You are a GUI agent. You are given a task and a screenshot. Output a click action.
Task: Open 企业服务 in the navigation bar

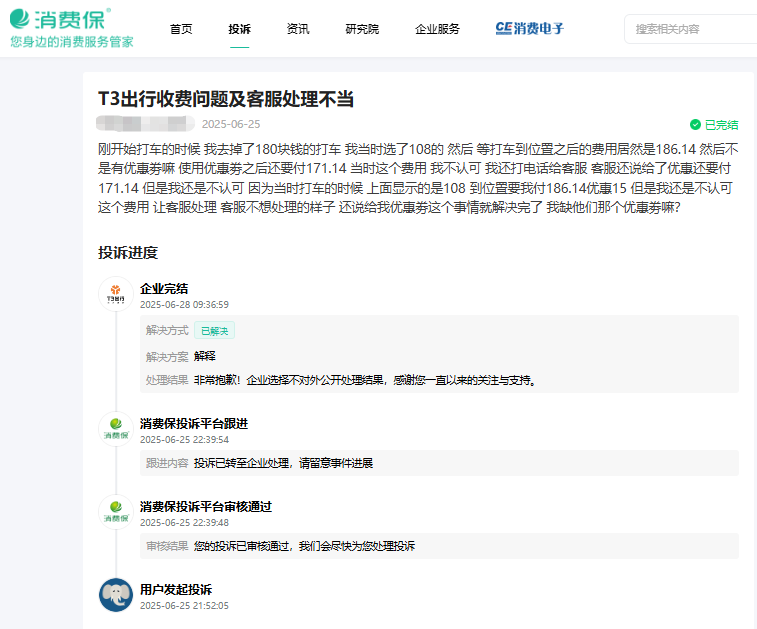[437, 29]
